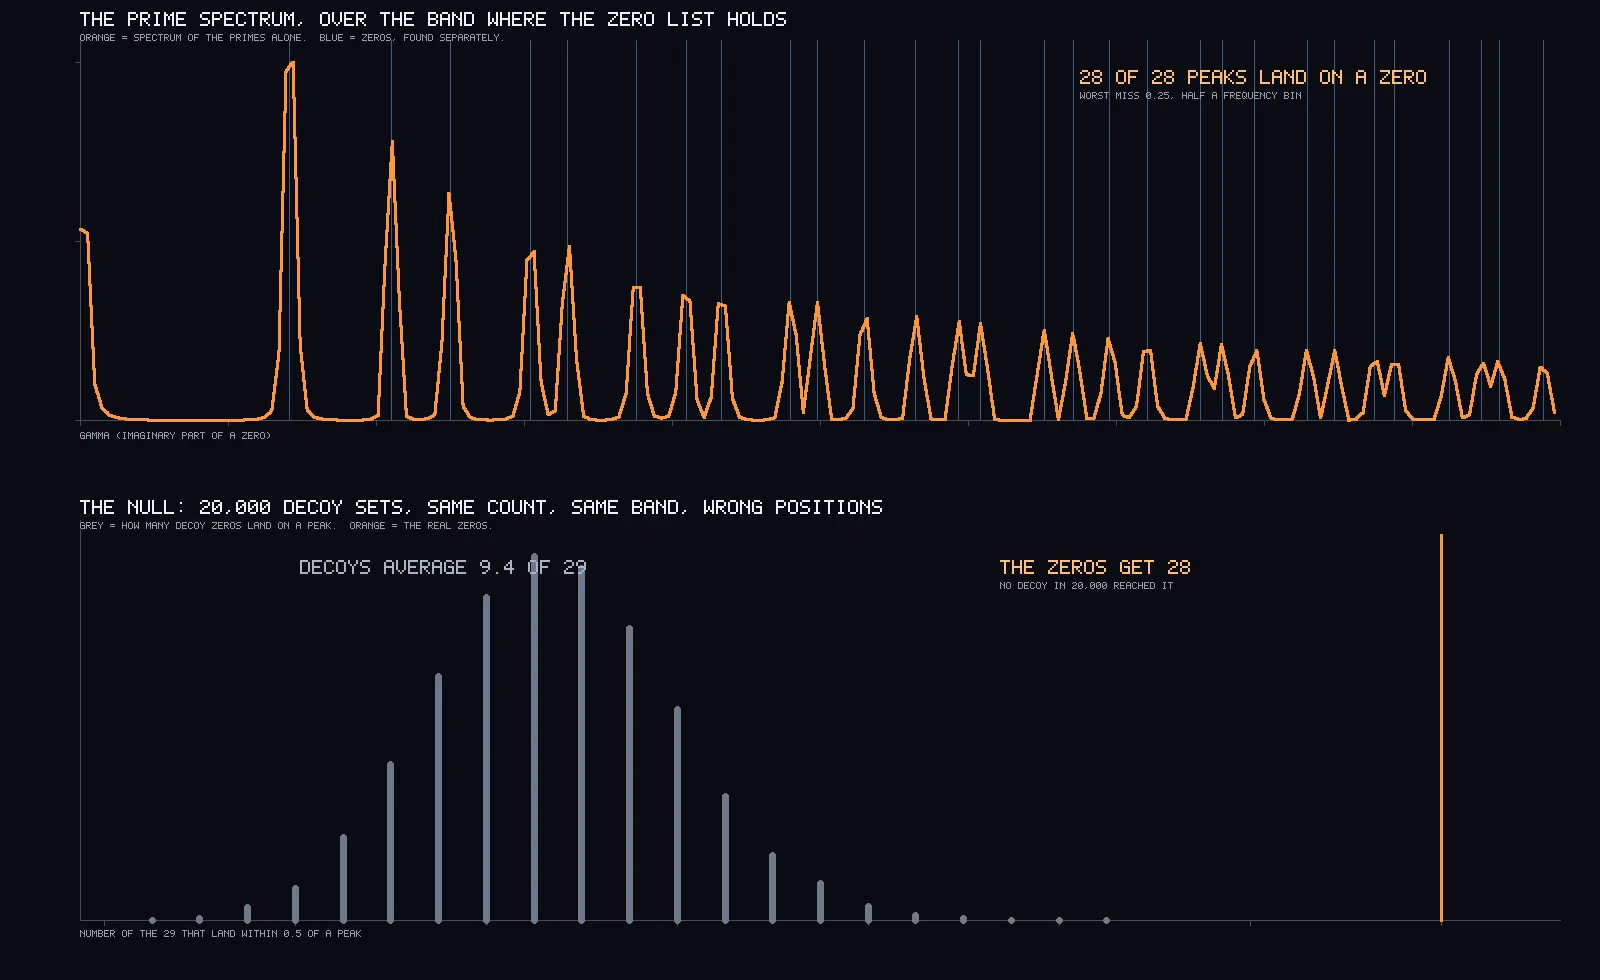The height and width of the screenshot is (980, 1600).
Task: Click the annotation 'The zeros get 28'
Action: [1095, 567]
